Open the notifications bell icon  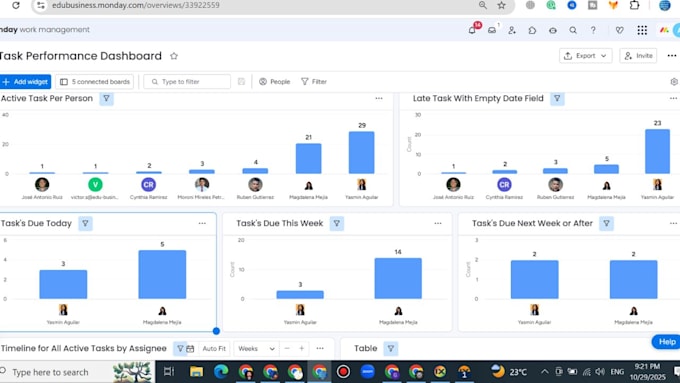[473, 30]
